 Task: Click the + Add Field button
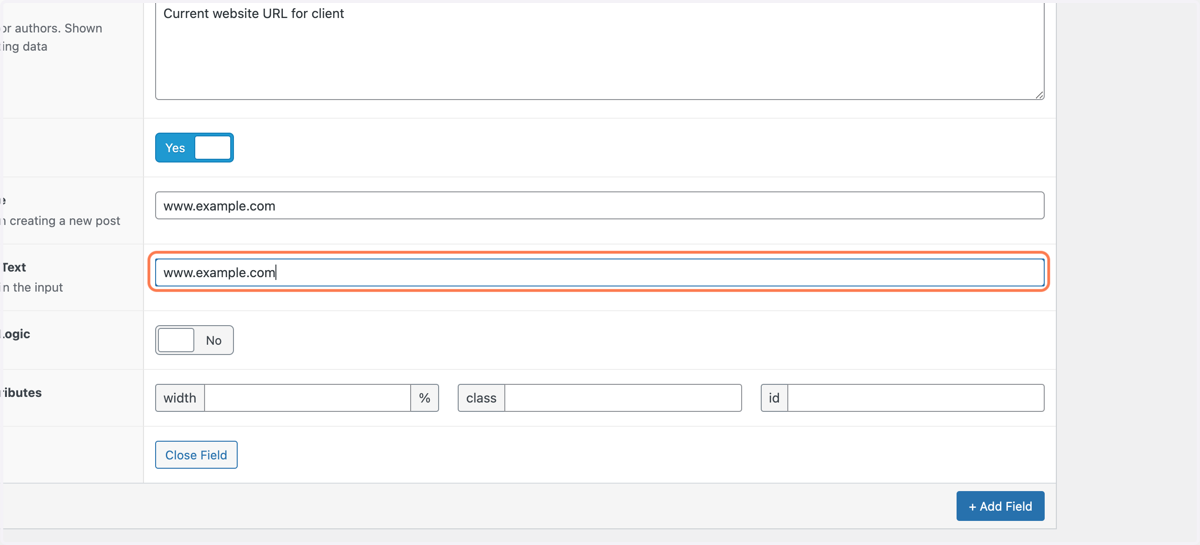tap(1001, 506)
